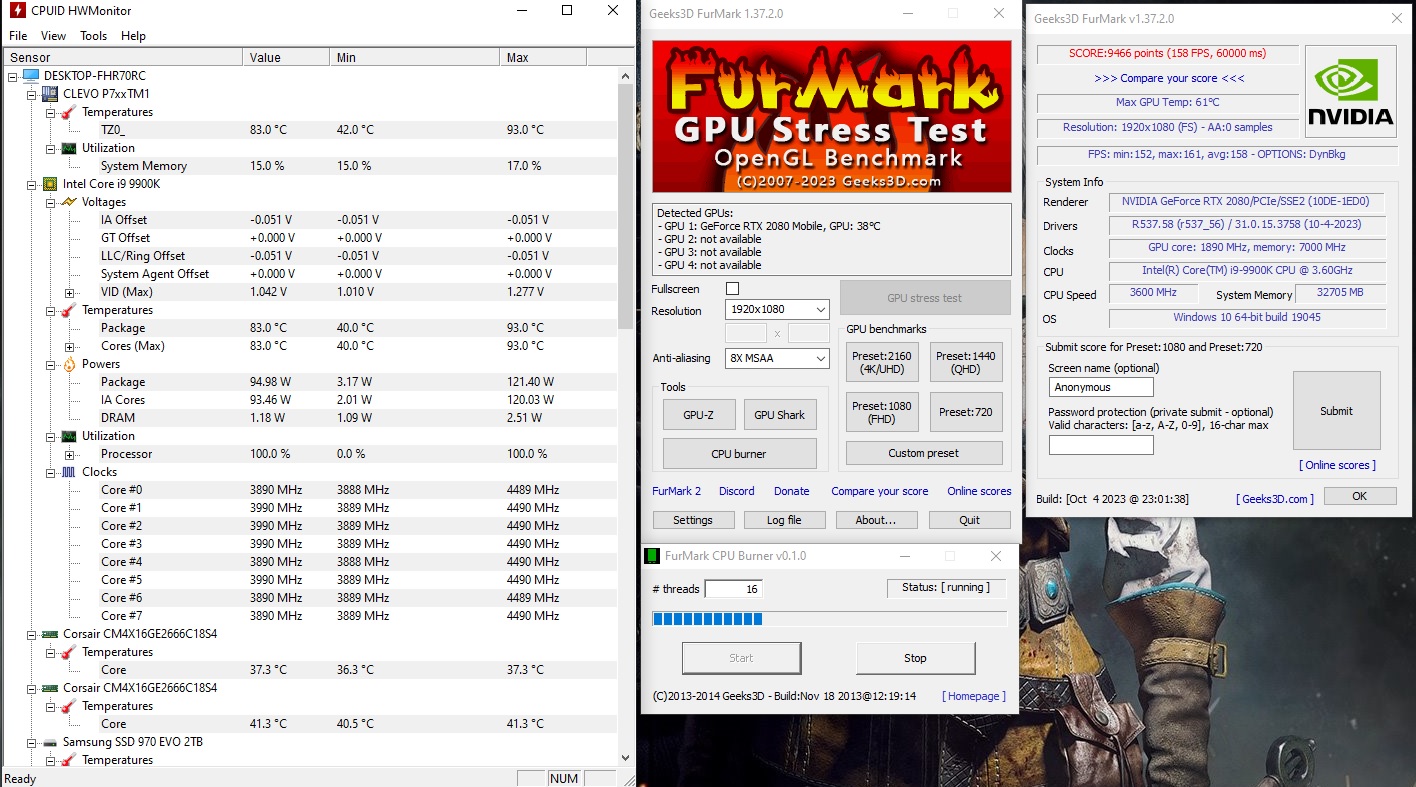Viewport: 1416px width, 787px height.
Task: Click the CPU burner button
Action: (739, 454)
